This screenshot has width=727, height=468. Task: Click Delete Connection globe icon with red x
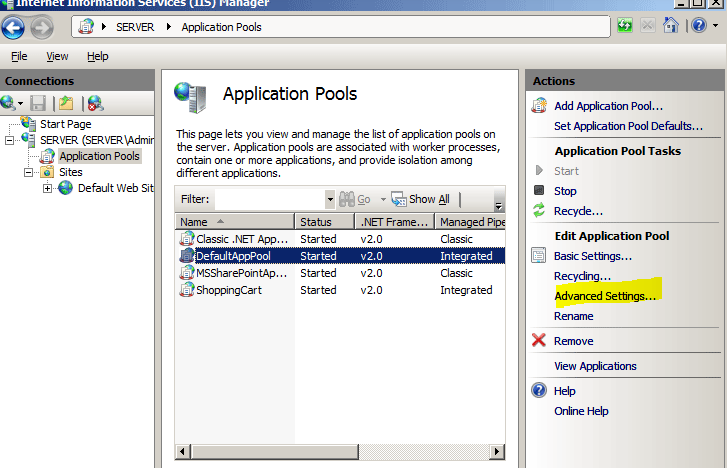(x=96, y=103)
